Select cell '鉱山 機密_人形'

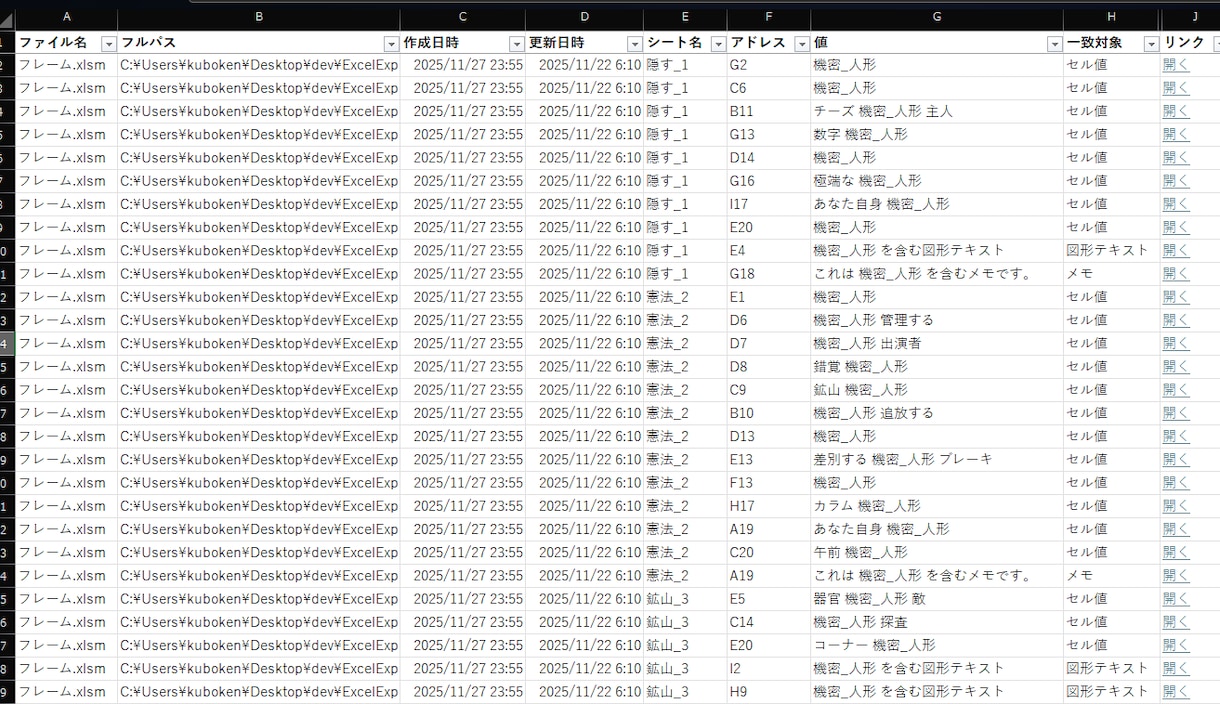coord(936,390)
